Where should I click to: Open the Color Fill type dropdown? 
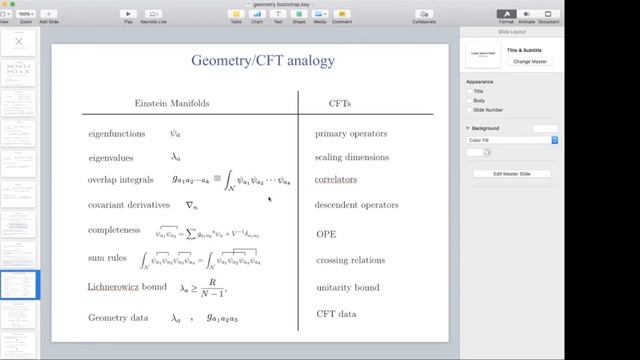point(512,140)
